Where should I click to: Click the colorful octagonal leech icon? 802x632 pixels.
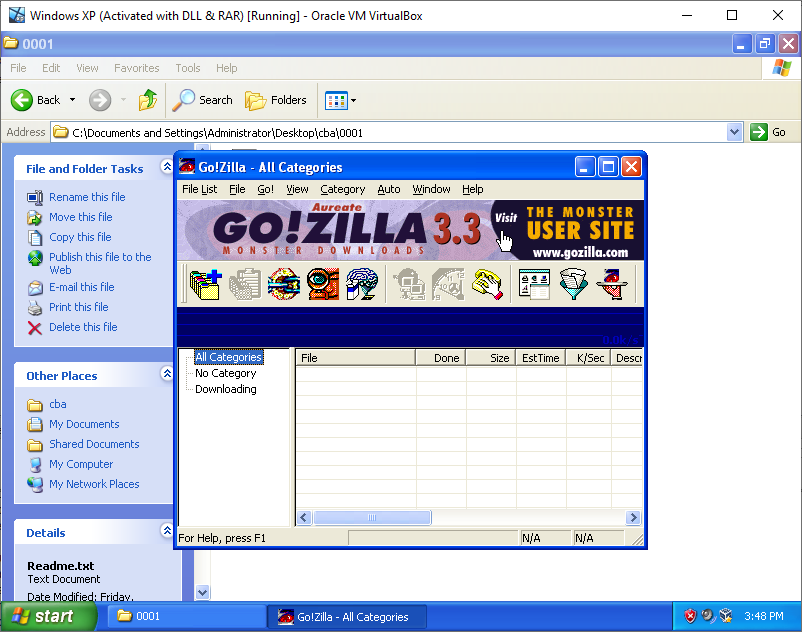284,284
